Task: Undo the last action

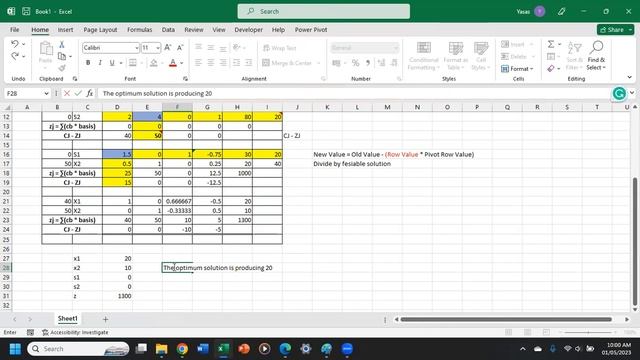Action: coord(15,44)
